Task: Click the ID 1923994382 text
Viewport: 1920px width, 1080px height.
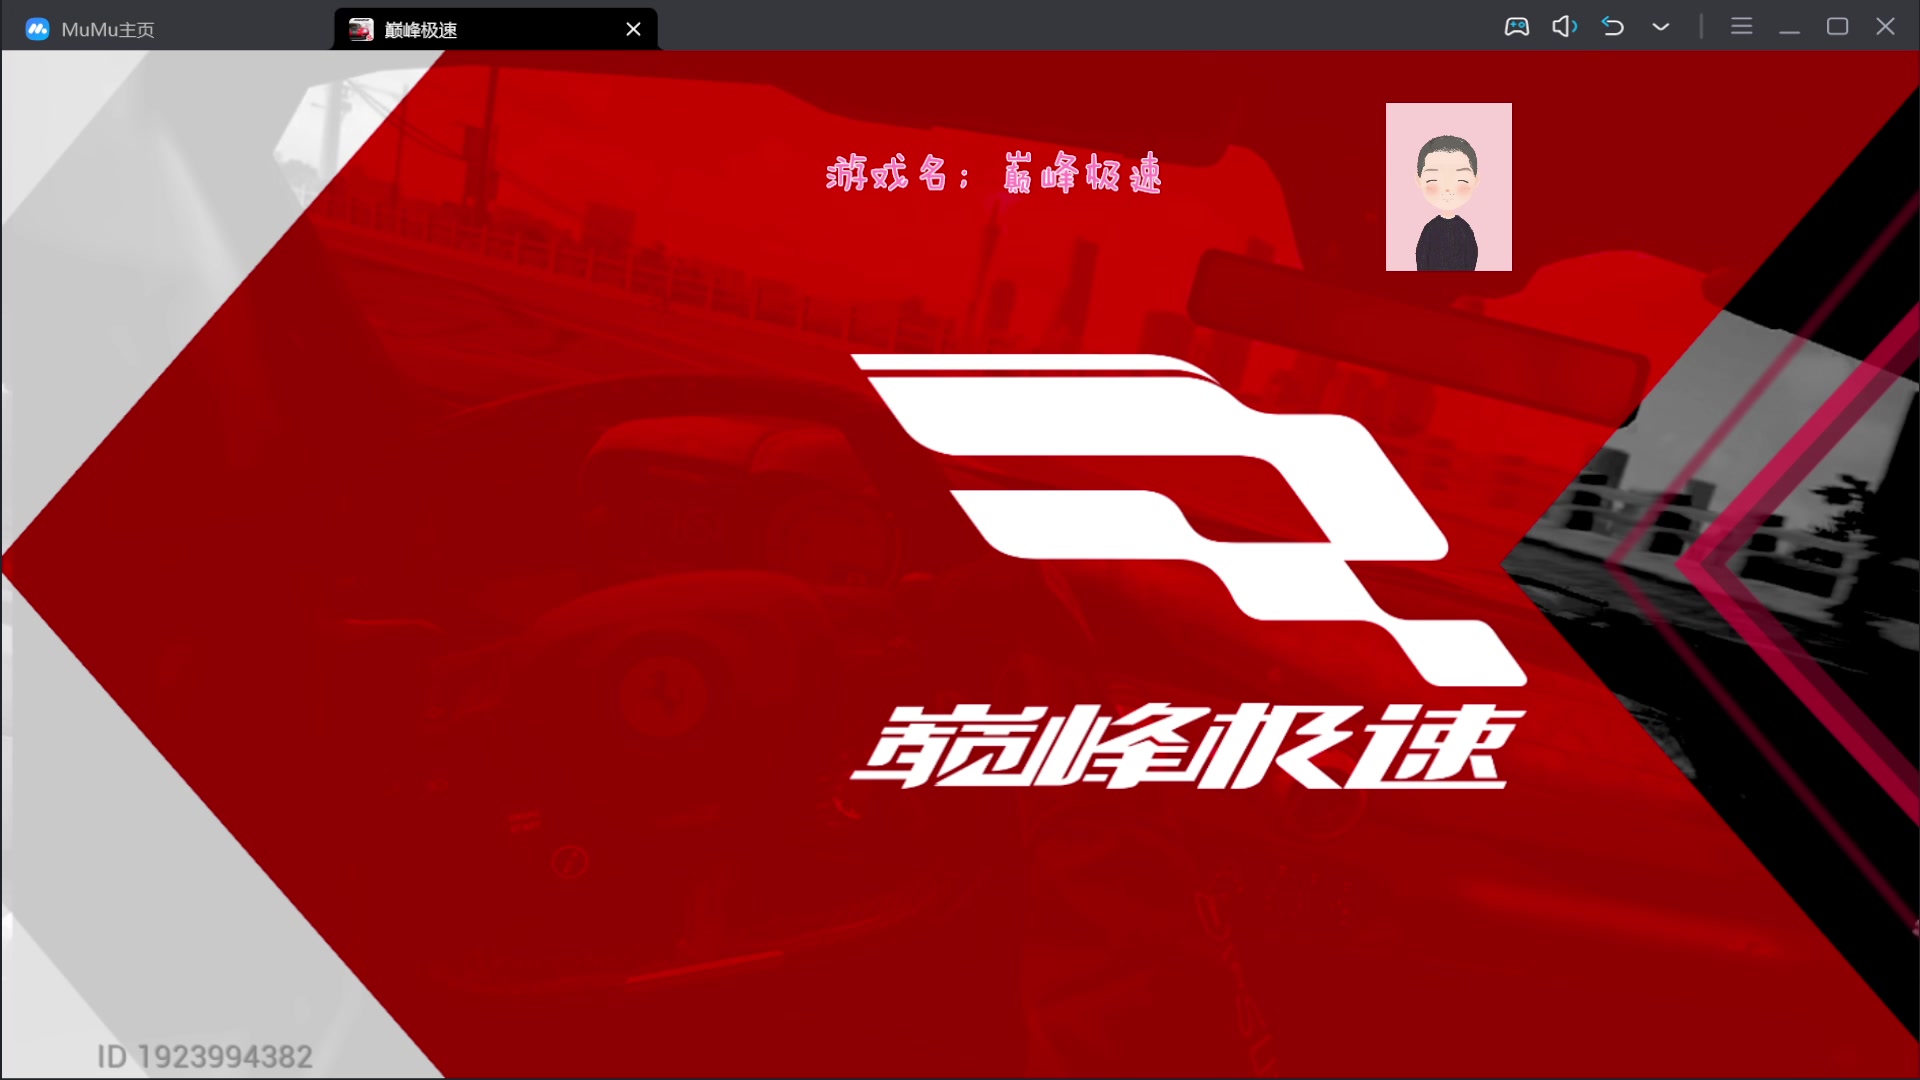Action: tap(205, 1056)
